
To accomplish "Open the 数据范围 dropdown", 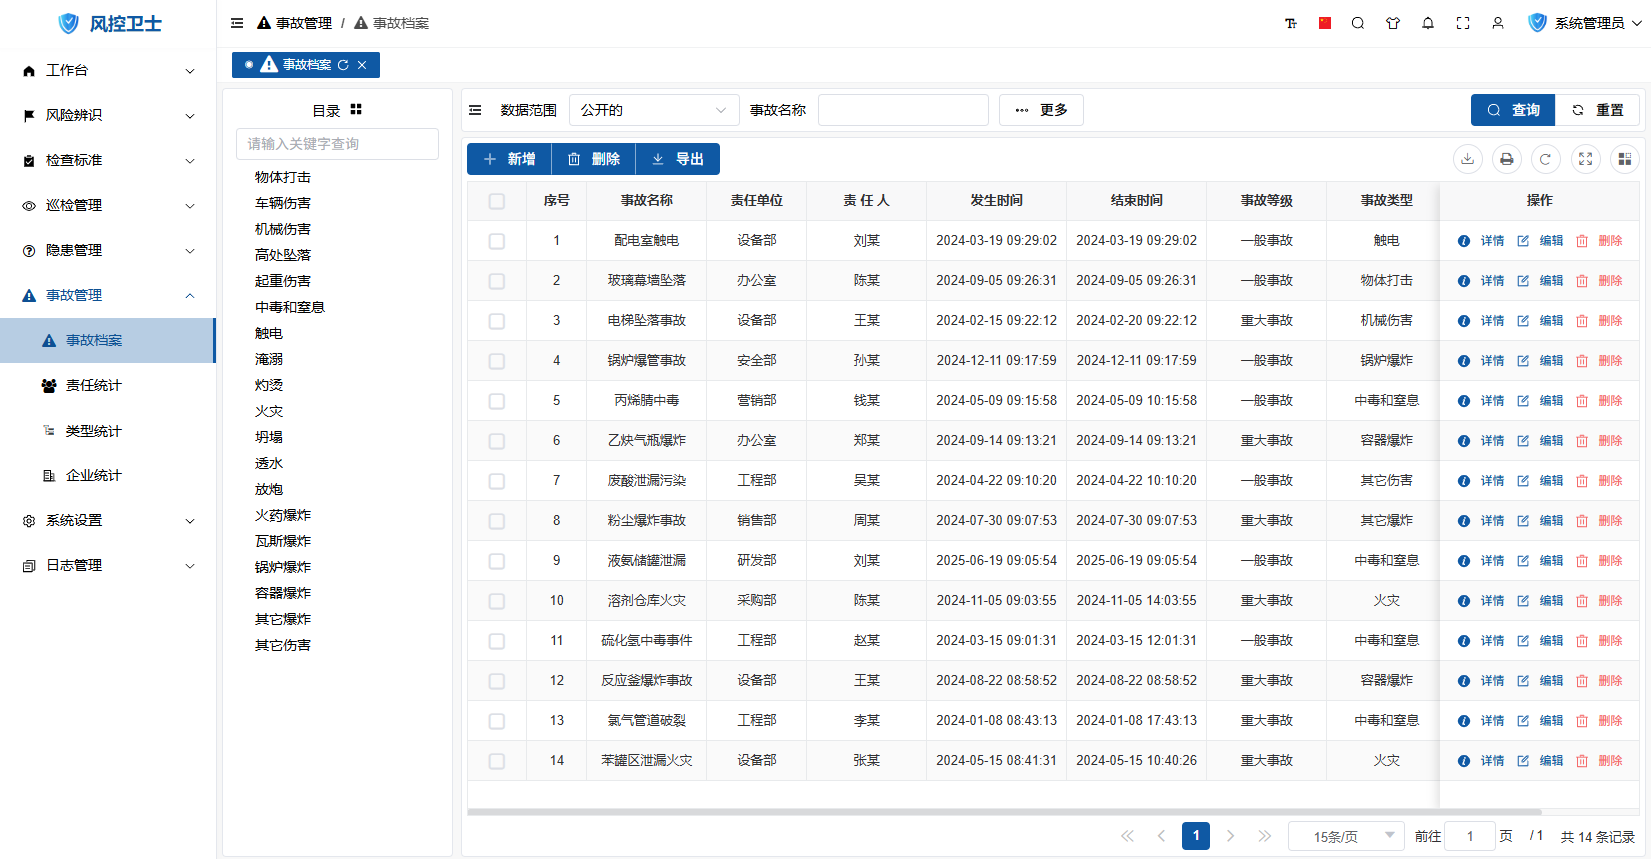I will point(653,110).
